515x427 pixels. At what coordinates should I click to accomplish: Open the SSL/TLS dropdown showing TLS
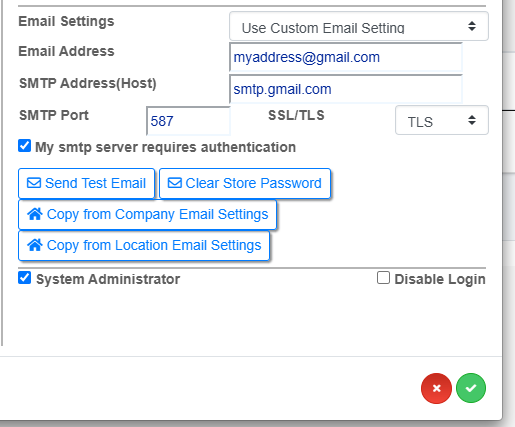pos(442,120)
